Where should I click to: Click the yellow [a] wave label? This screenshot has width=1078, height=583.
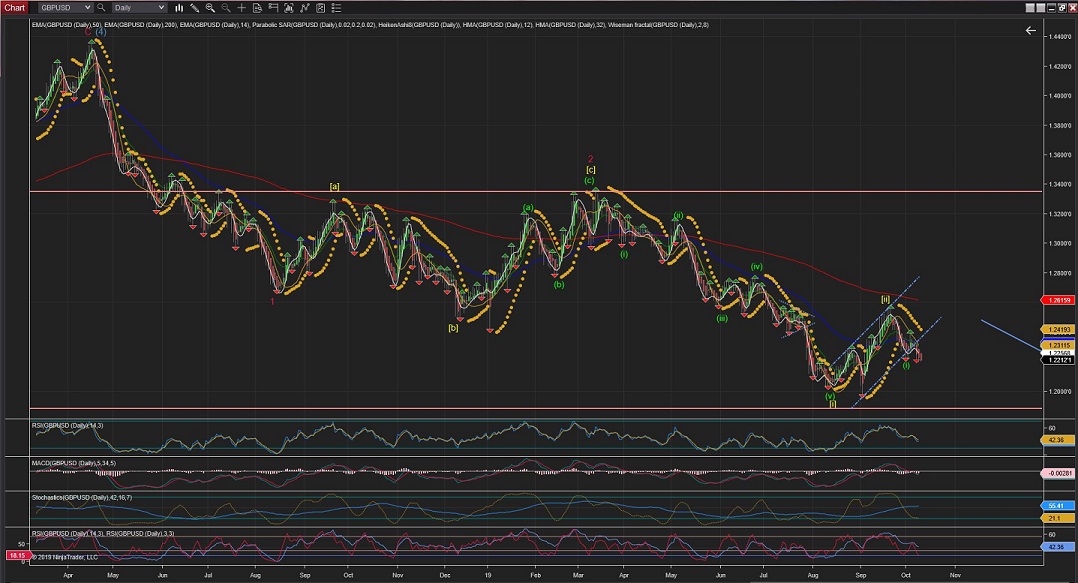[334, 186]
